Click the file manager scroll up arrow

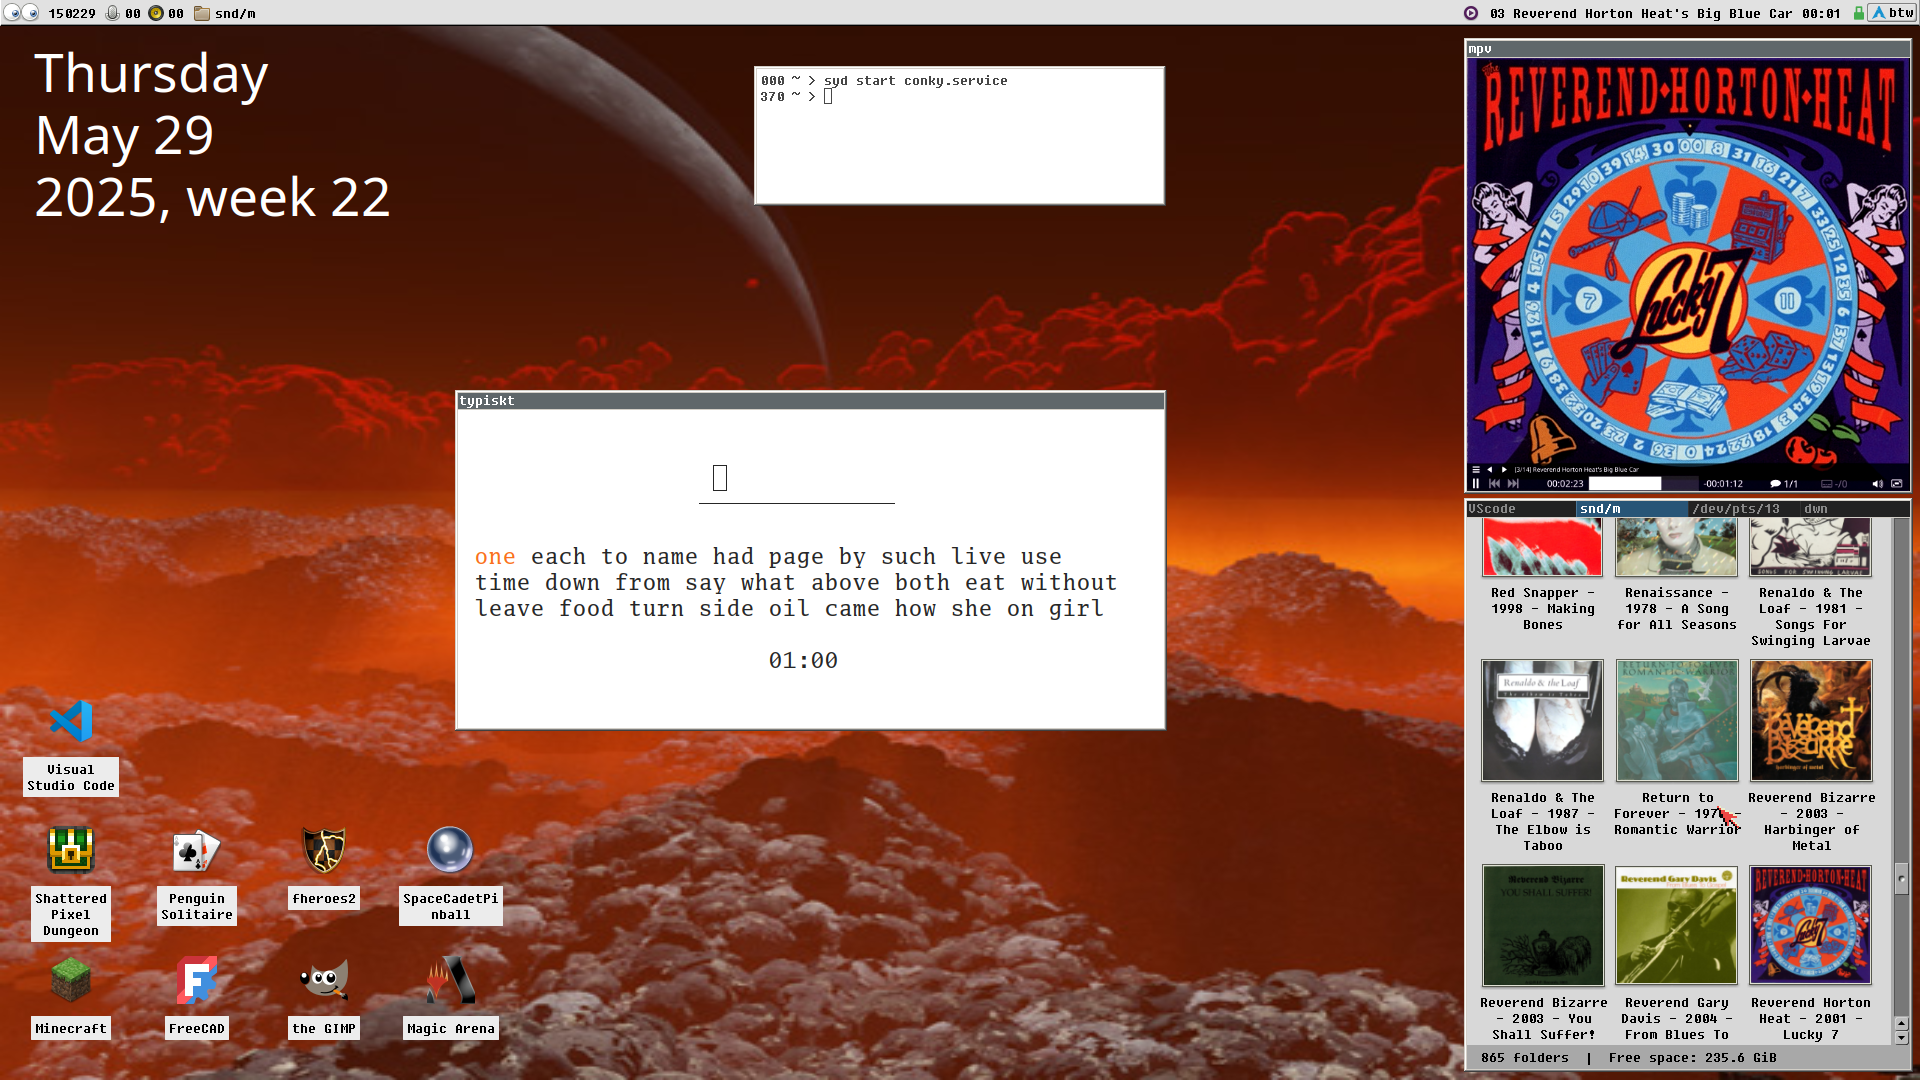[1901, 1023]
